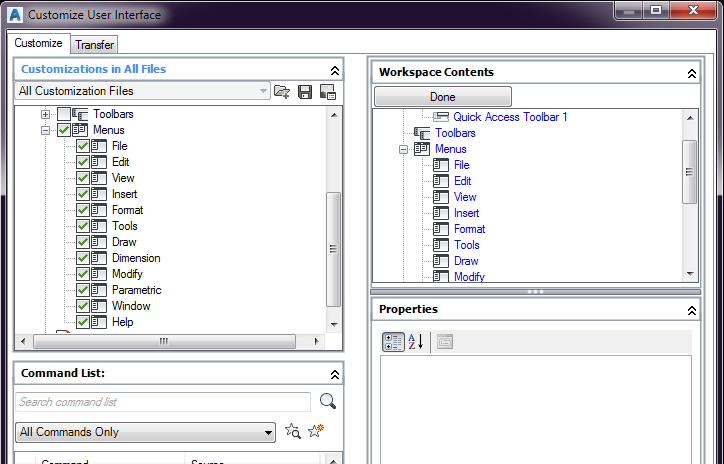This screenshot has width=724, height=464.
Task: Click the left tree scroll-down arrow
Action: click(x=334, y=325)
